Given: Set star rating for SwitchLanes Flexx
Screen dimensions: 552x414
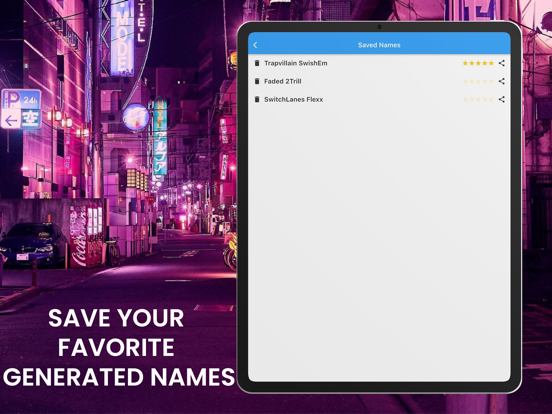Looking at the screenshot, I should 478,99.
